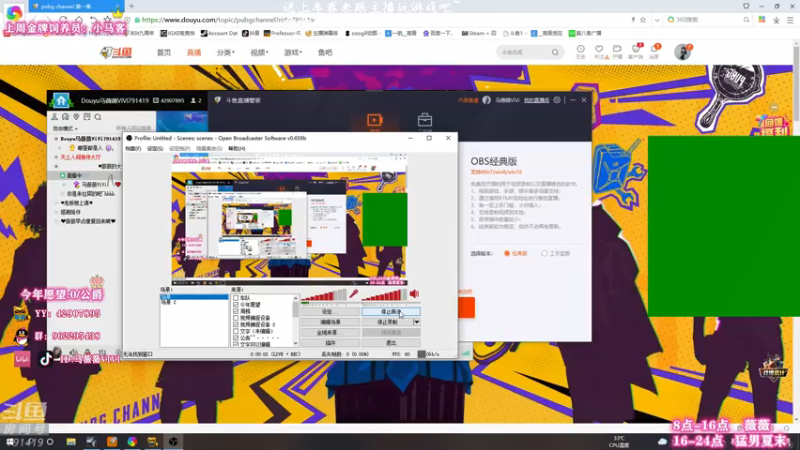
Task: Adjust the microphone volume meter in OBS
Action: [324, 295]
